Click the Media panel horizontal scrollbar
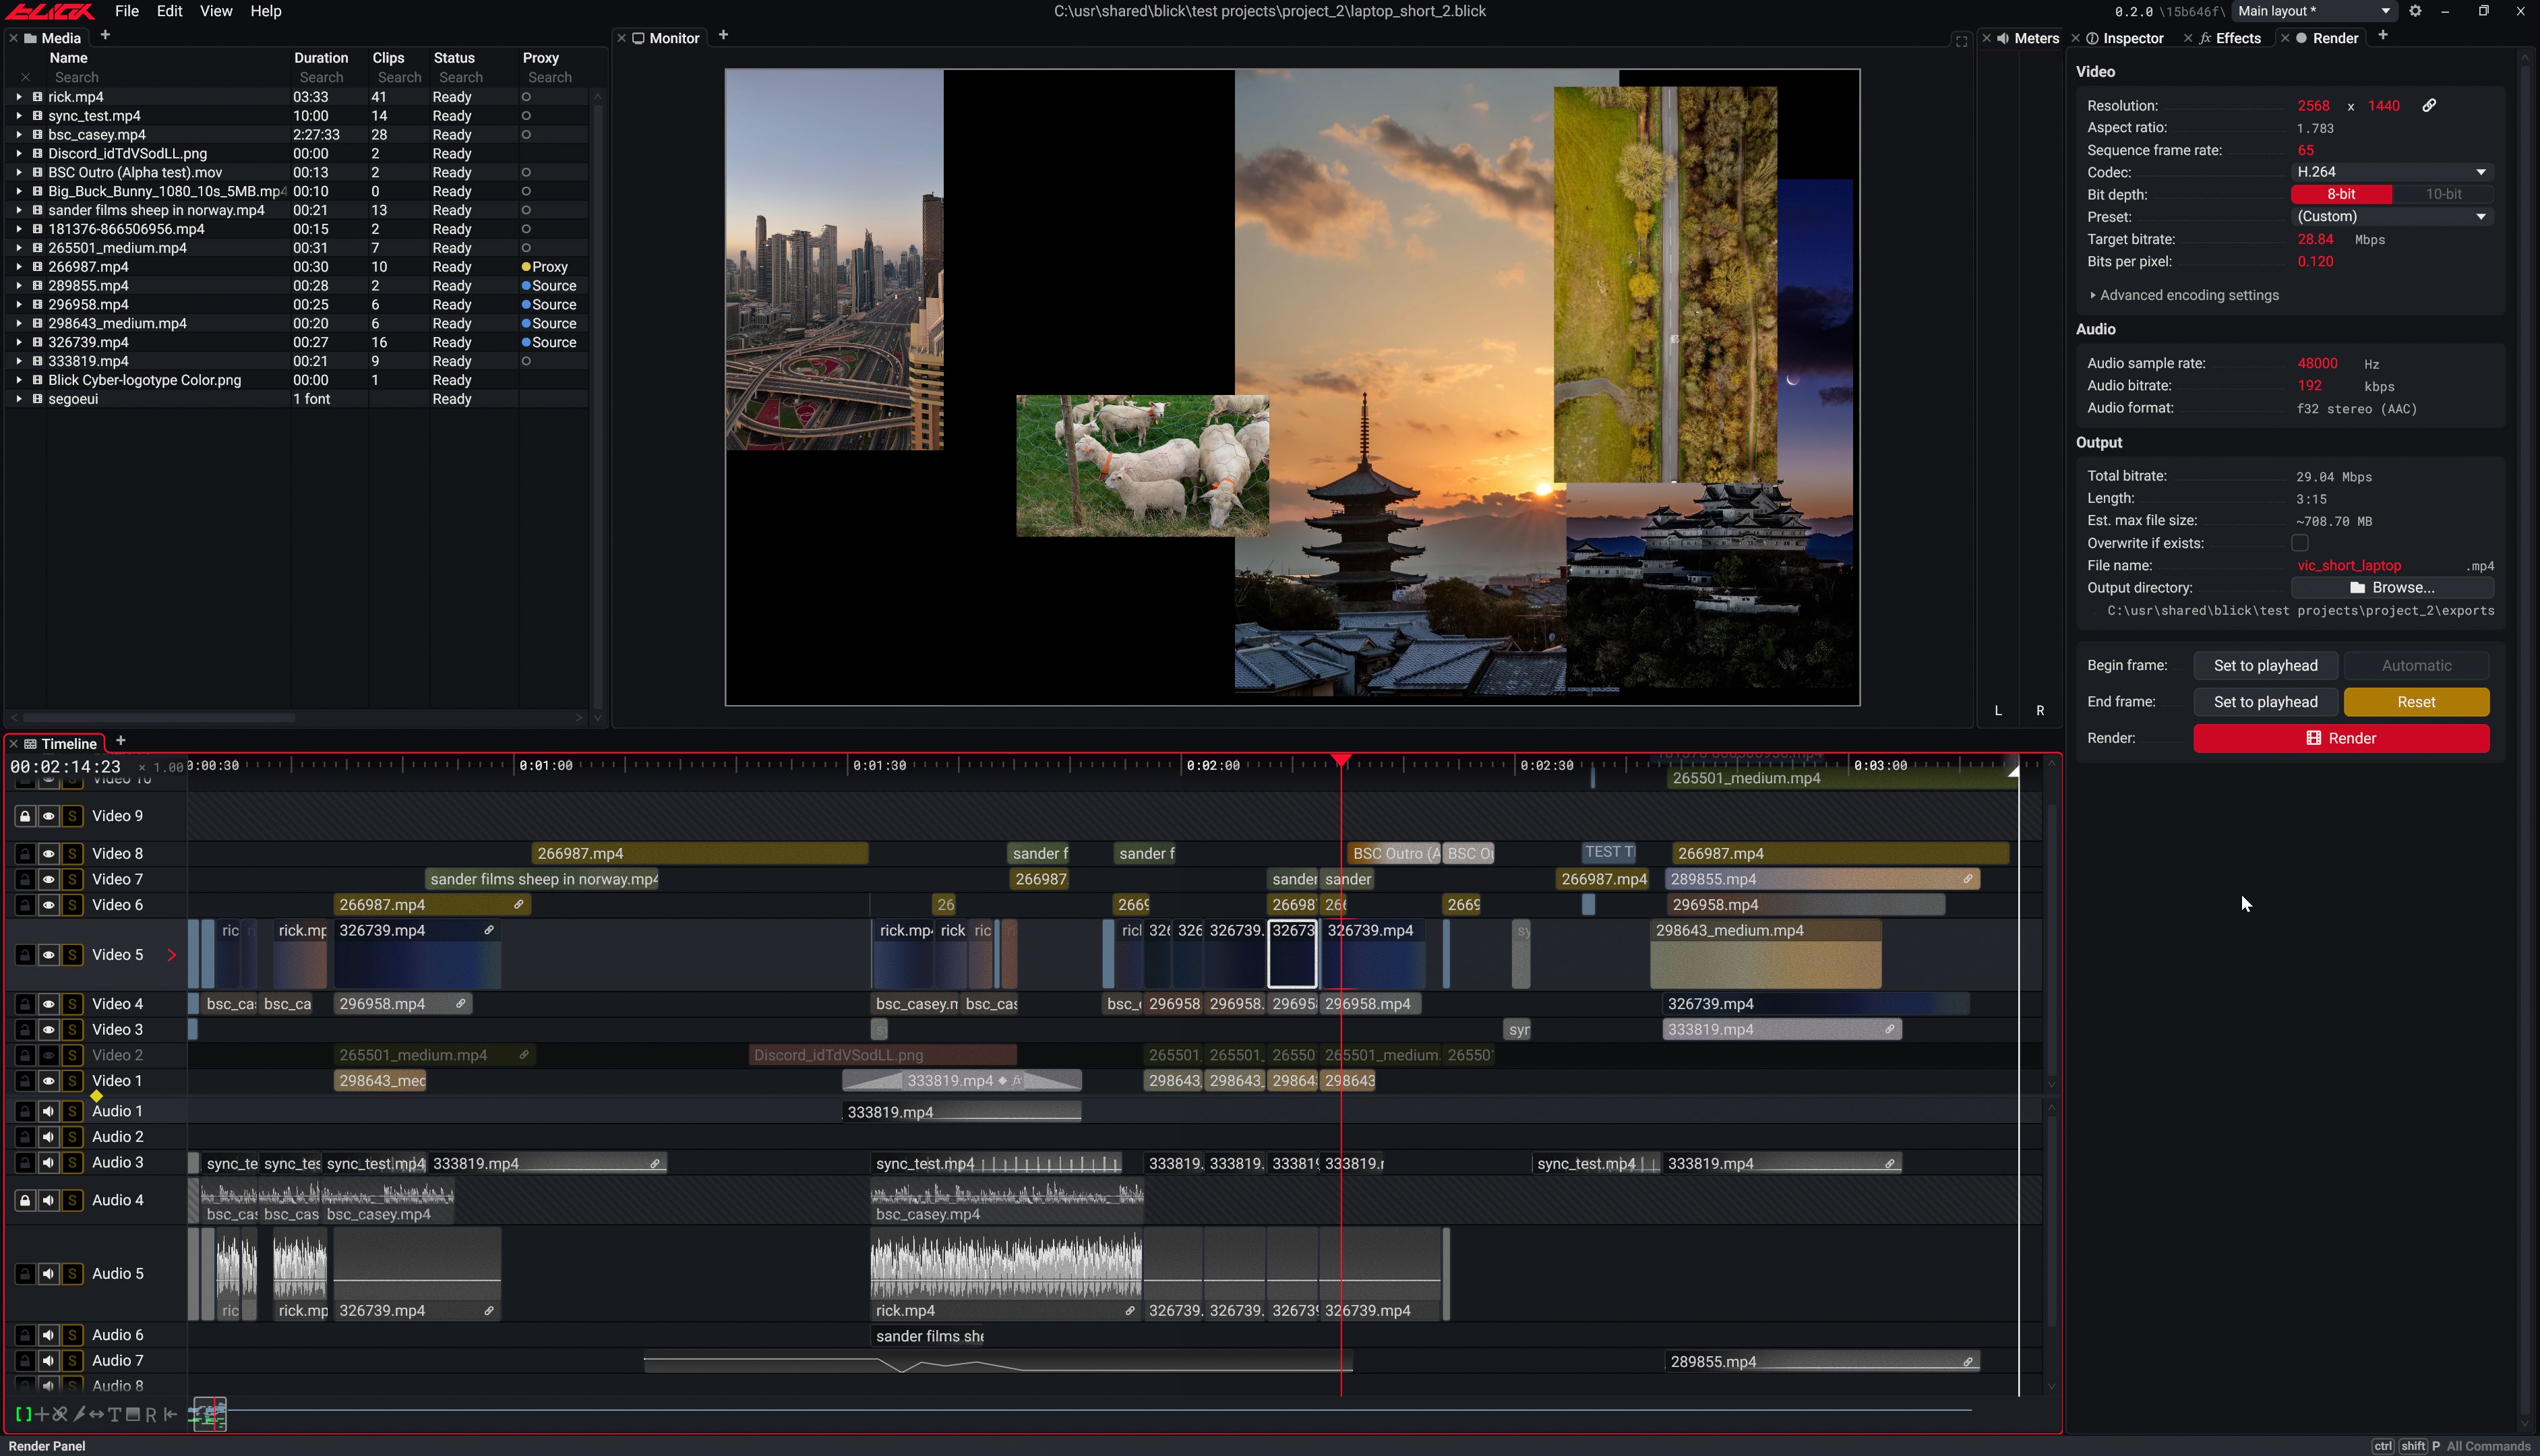Image resolution: width=2540 pixels, height=1456 pixels. [160, 718]
